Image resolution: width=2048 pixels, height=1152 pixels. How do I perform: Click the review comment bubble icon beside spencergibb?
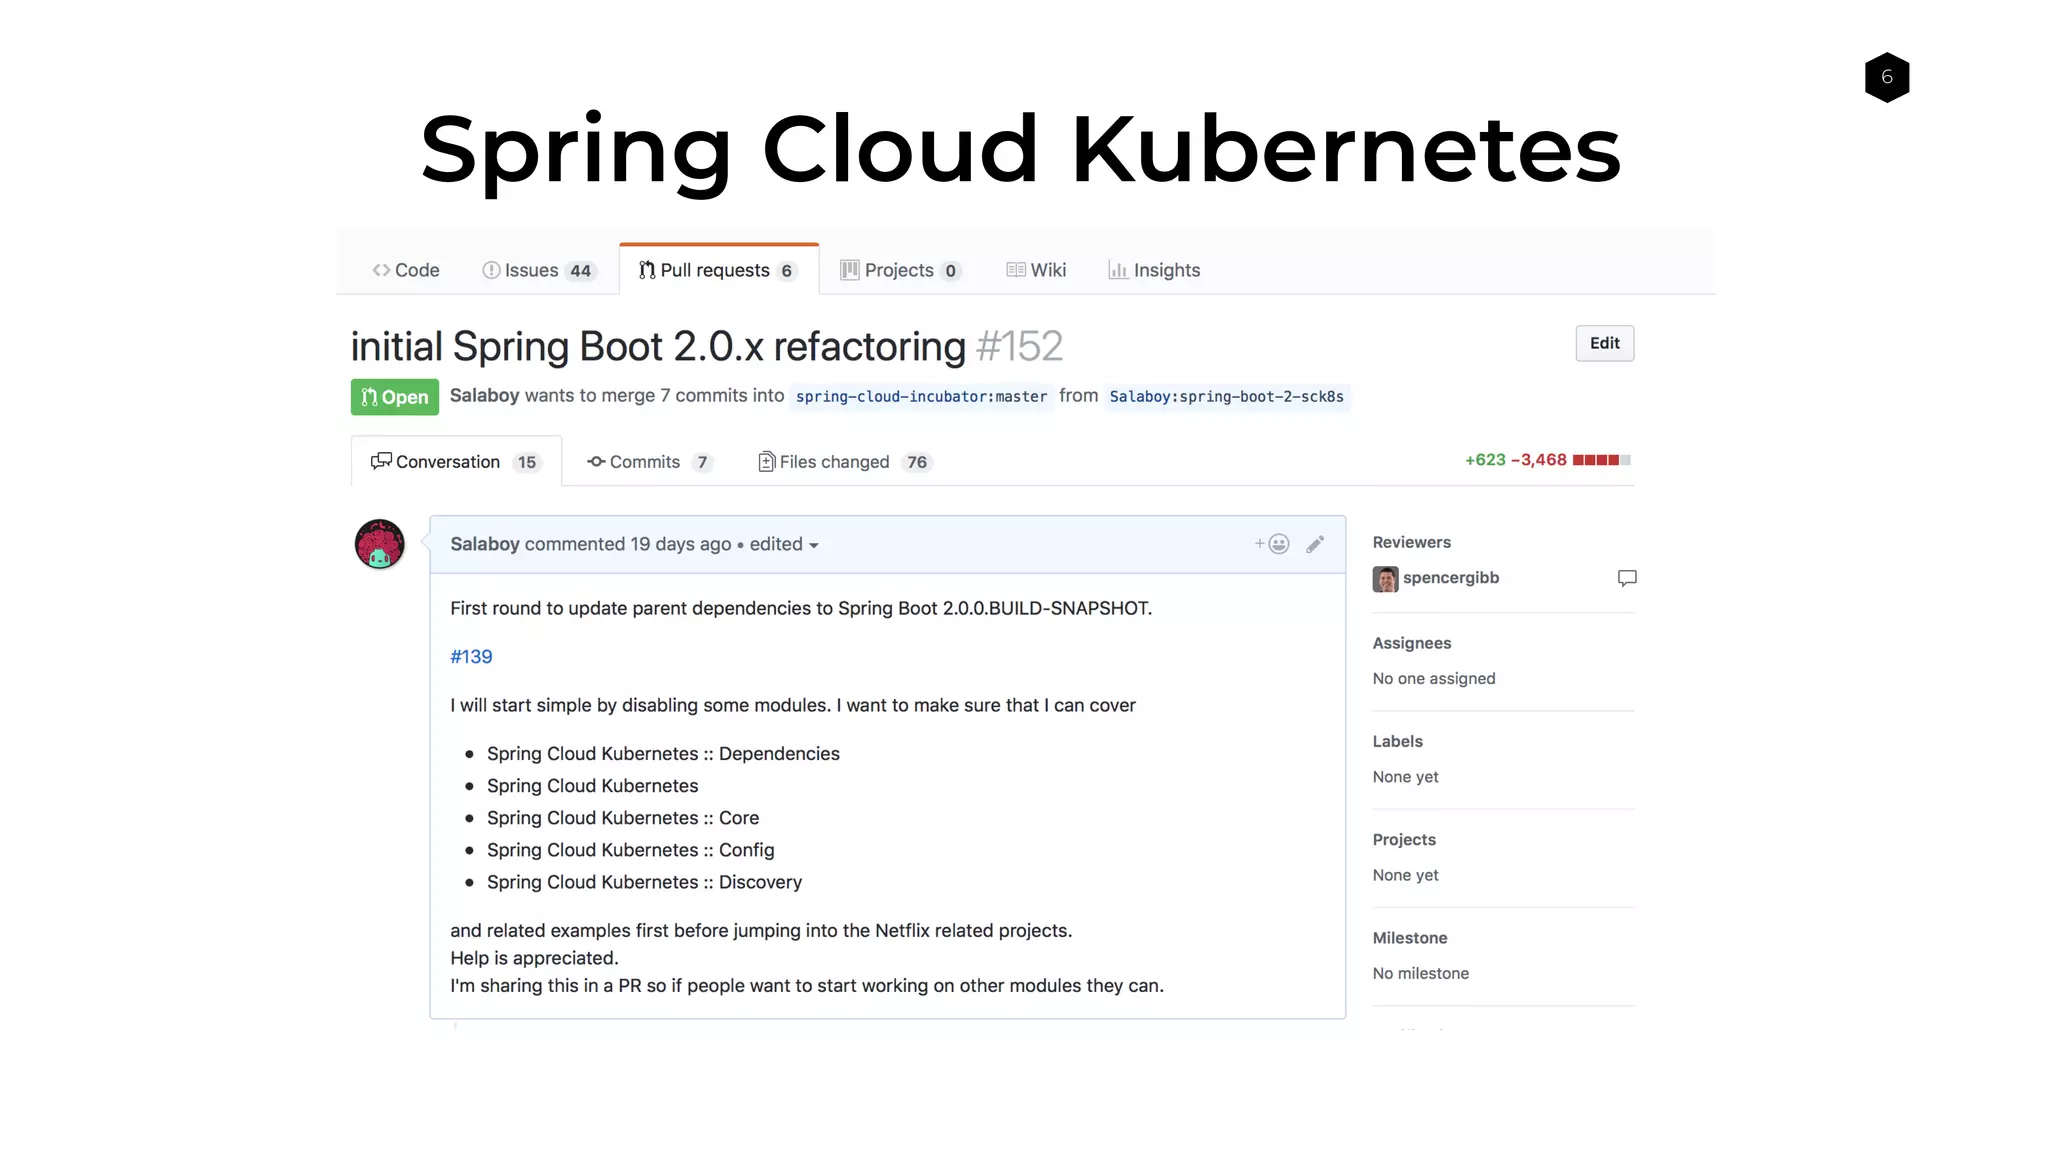1627,578
